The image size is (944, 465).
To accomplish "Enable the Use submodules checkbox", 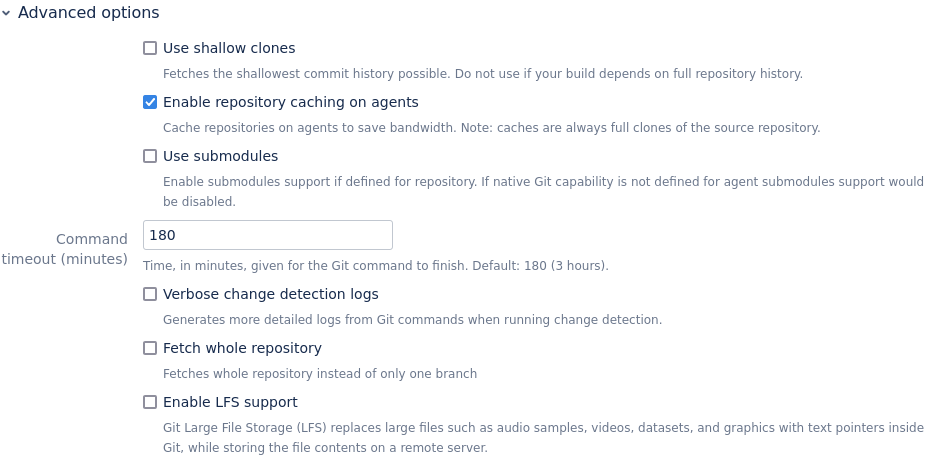I will coord(150,156).
